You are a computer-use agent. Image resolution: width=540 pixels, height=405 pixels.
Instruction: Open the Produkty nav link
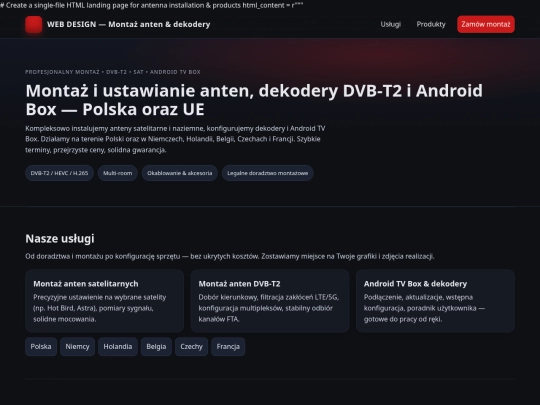coord(431,24)
